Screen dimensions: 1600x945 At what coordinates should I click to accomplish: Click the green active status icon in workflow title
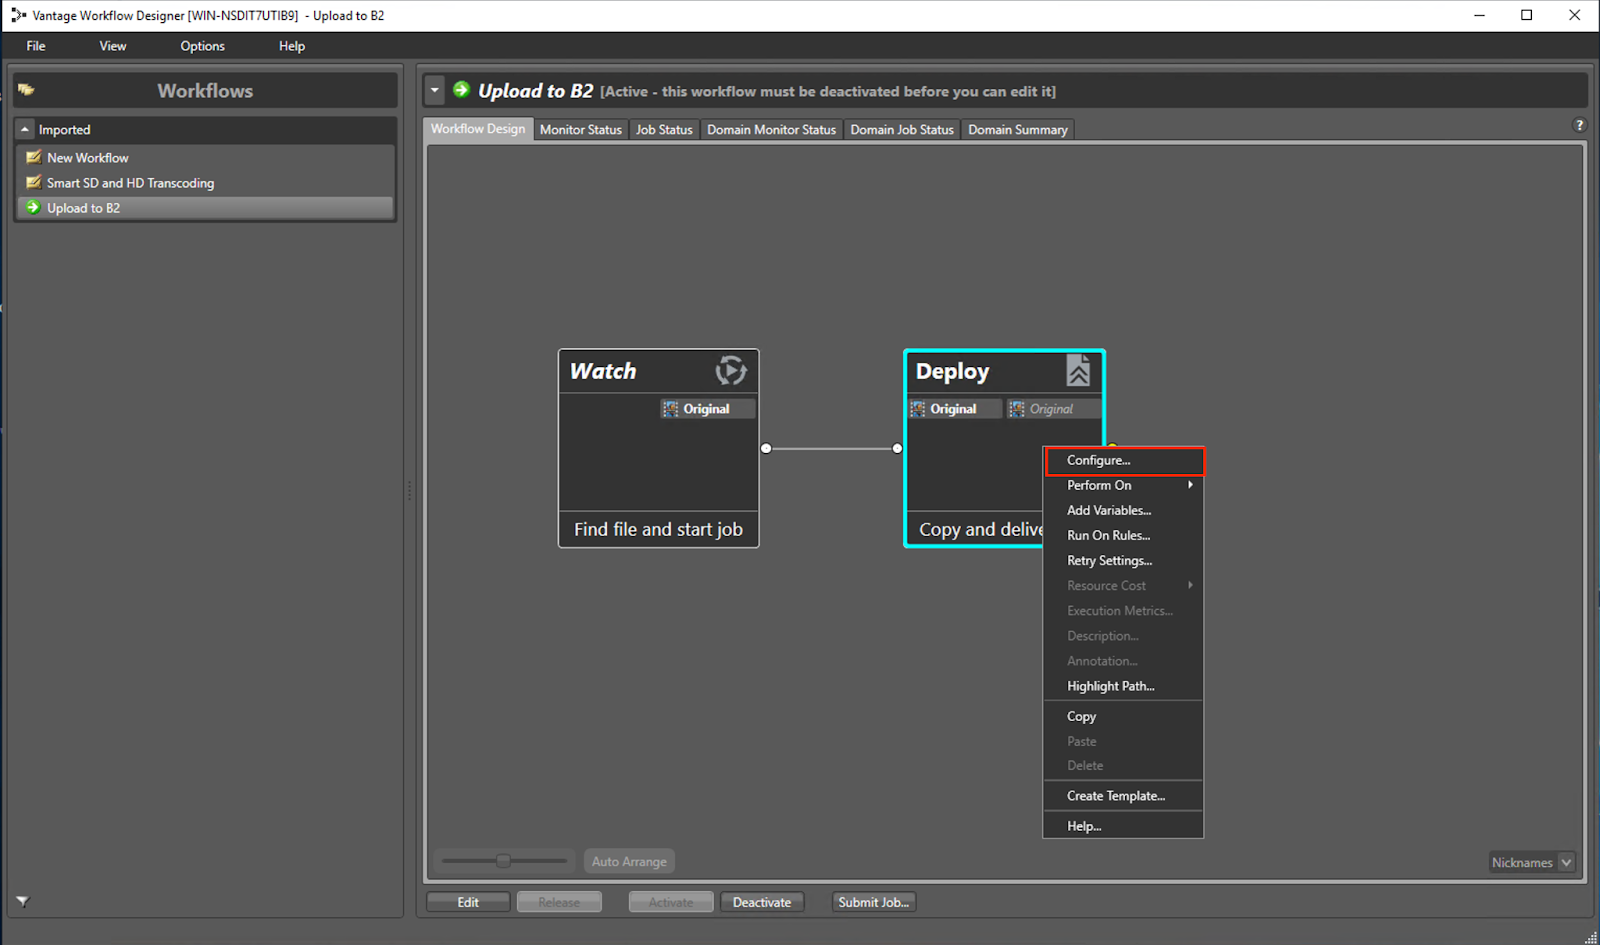(461, 90)
